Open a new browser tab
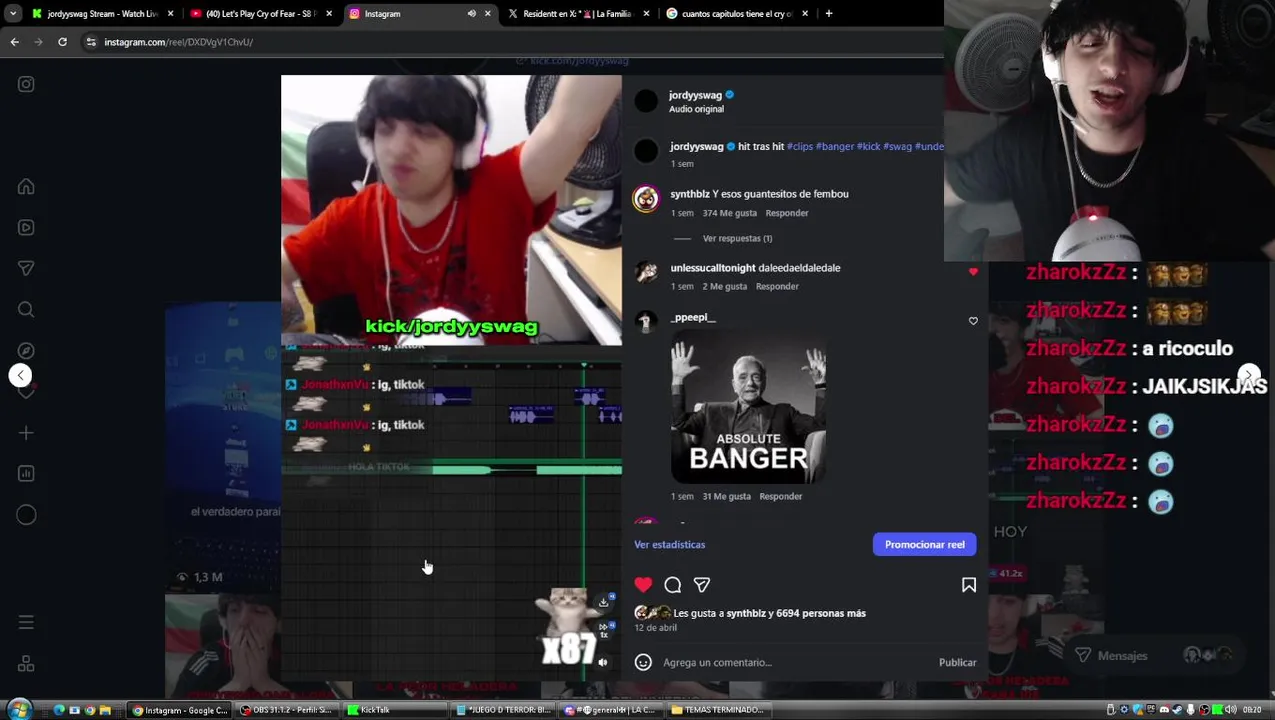1275x720 pixels. coord(828,14)
